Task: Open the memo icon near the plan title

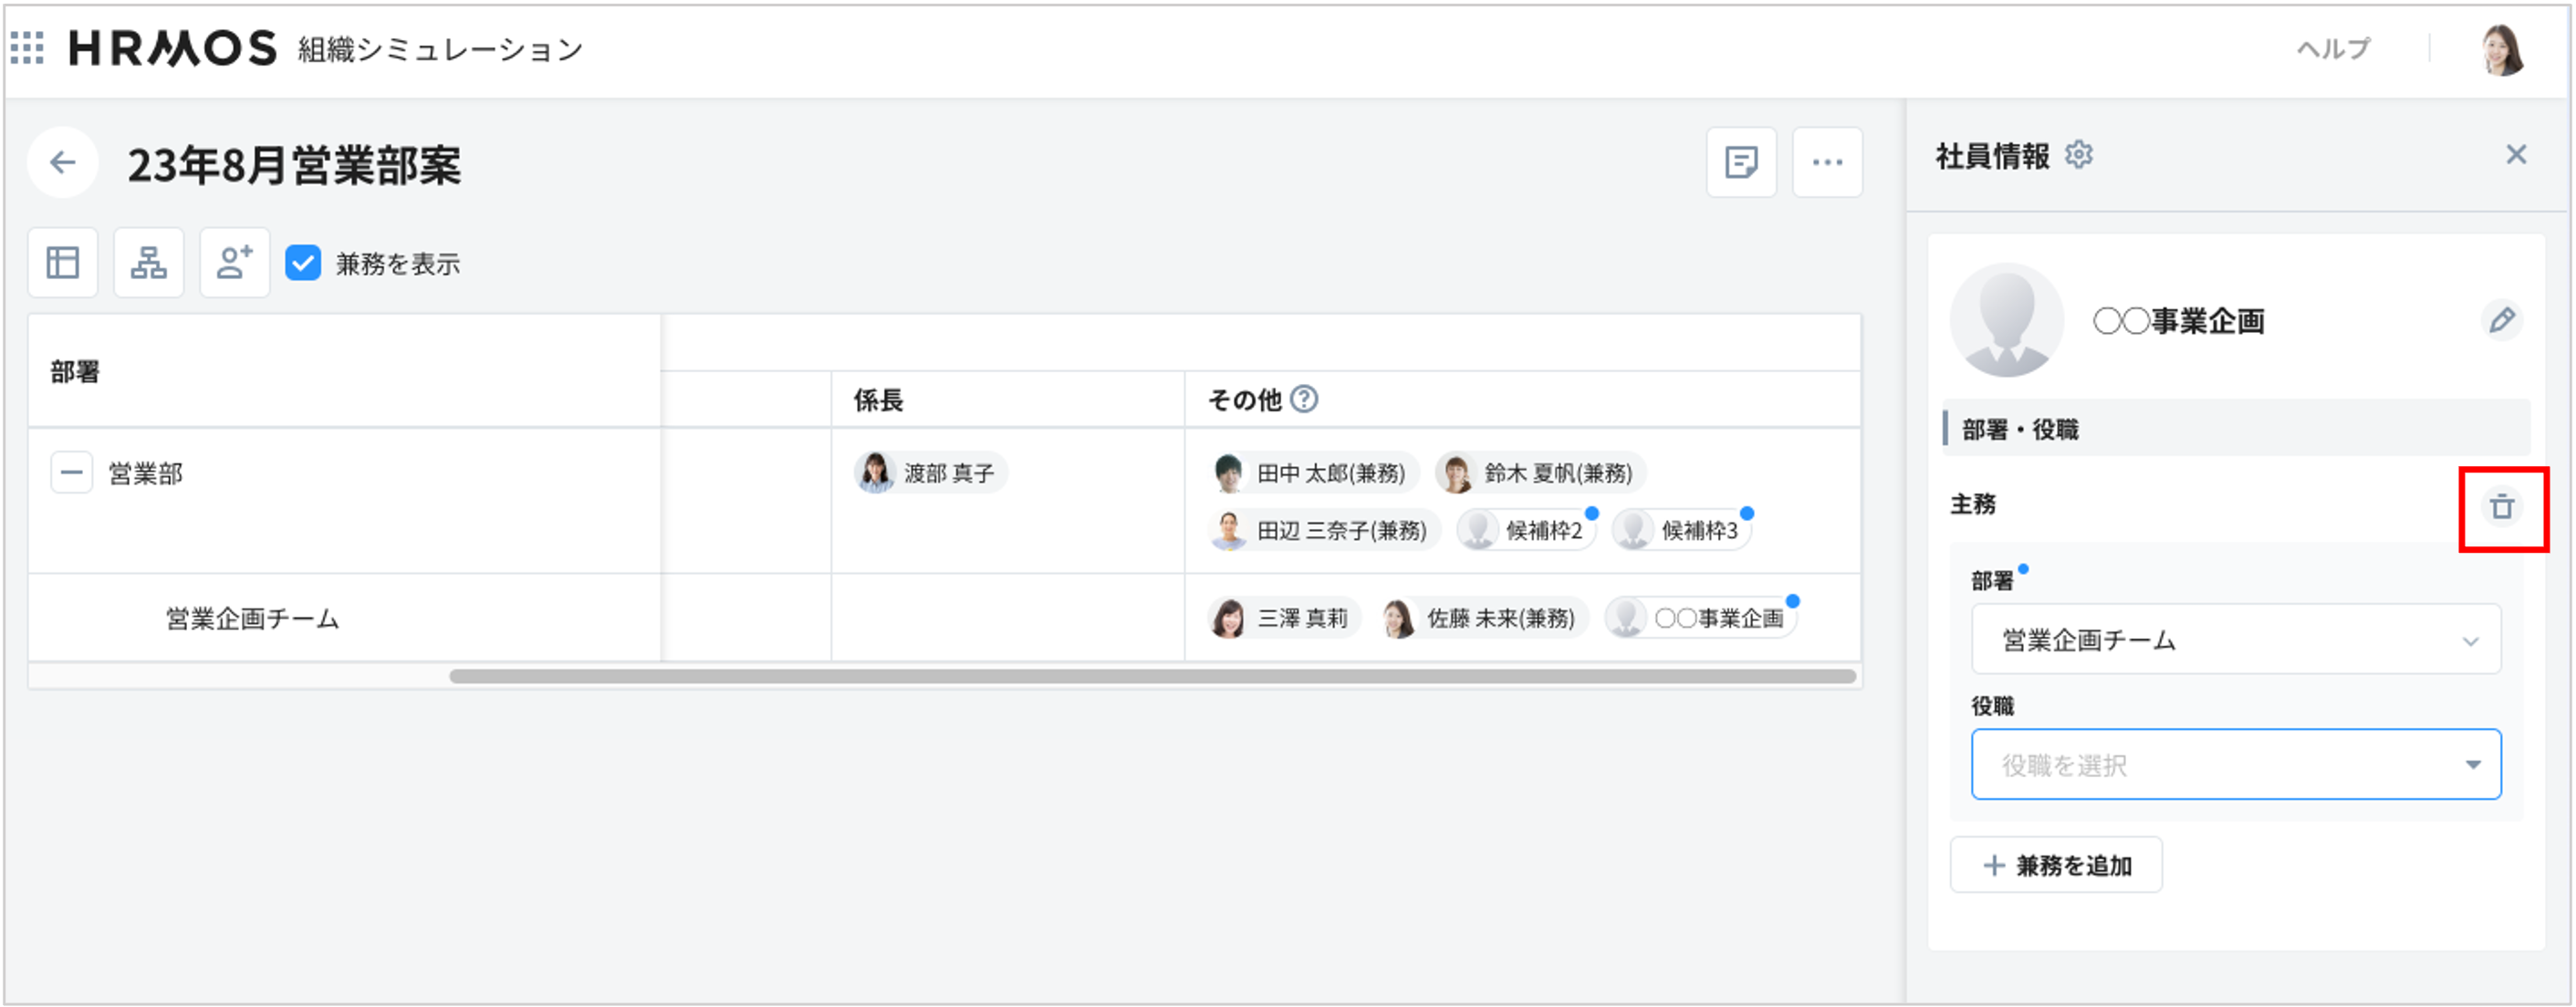Action: click(1741, 162)
